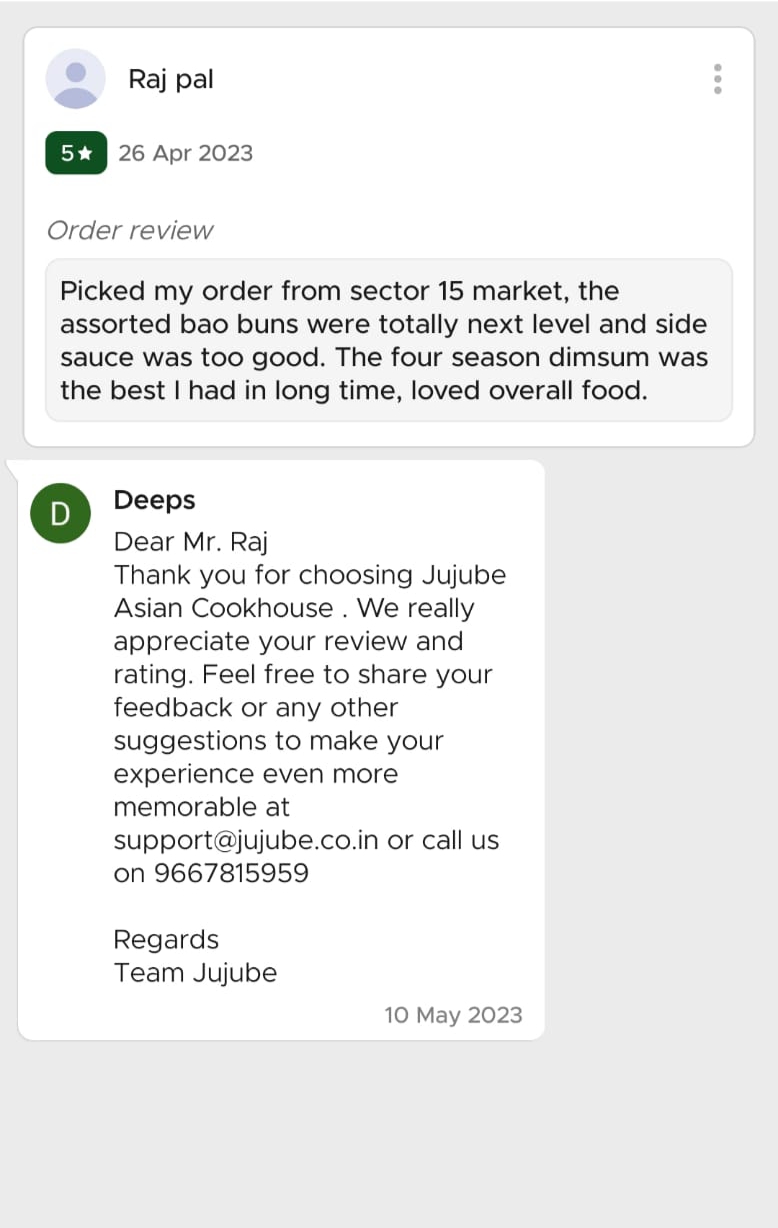
Task: Tap "suggestions to make your" reply line
Action: (278, 741)
